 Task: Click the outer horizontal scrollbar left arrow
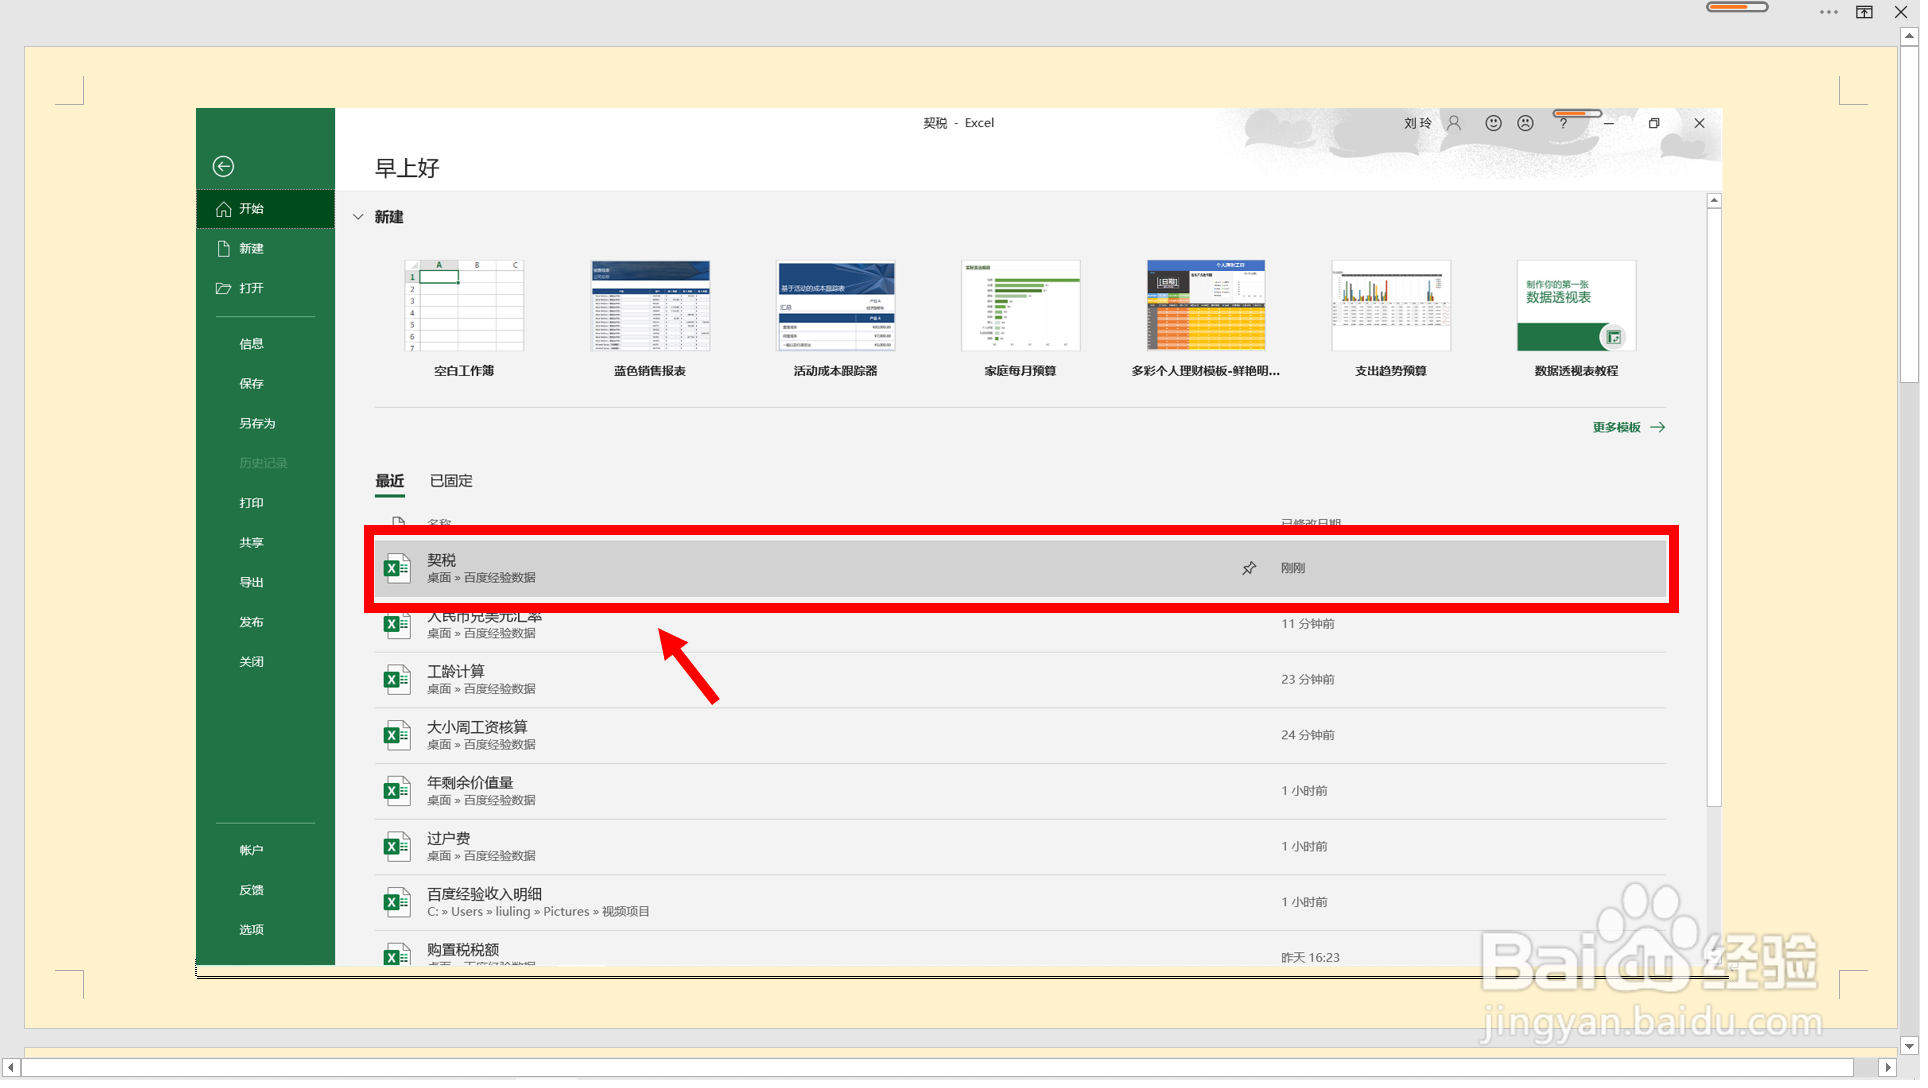pyautogui.click(x=12, y=1073)
